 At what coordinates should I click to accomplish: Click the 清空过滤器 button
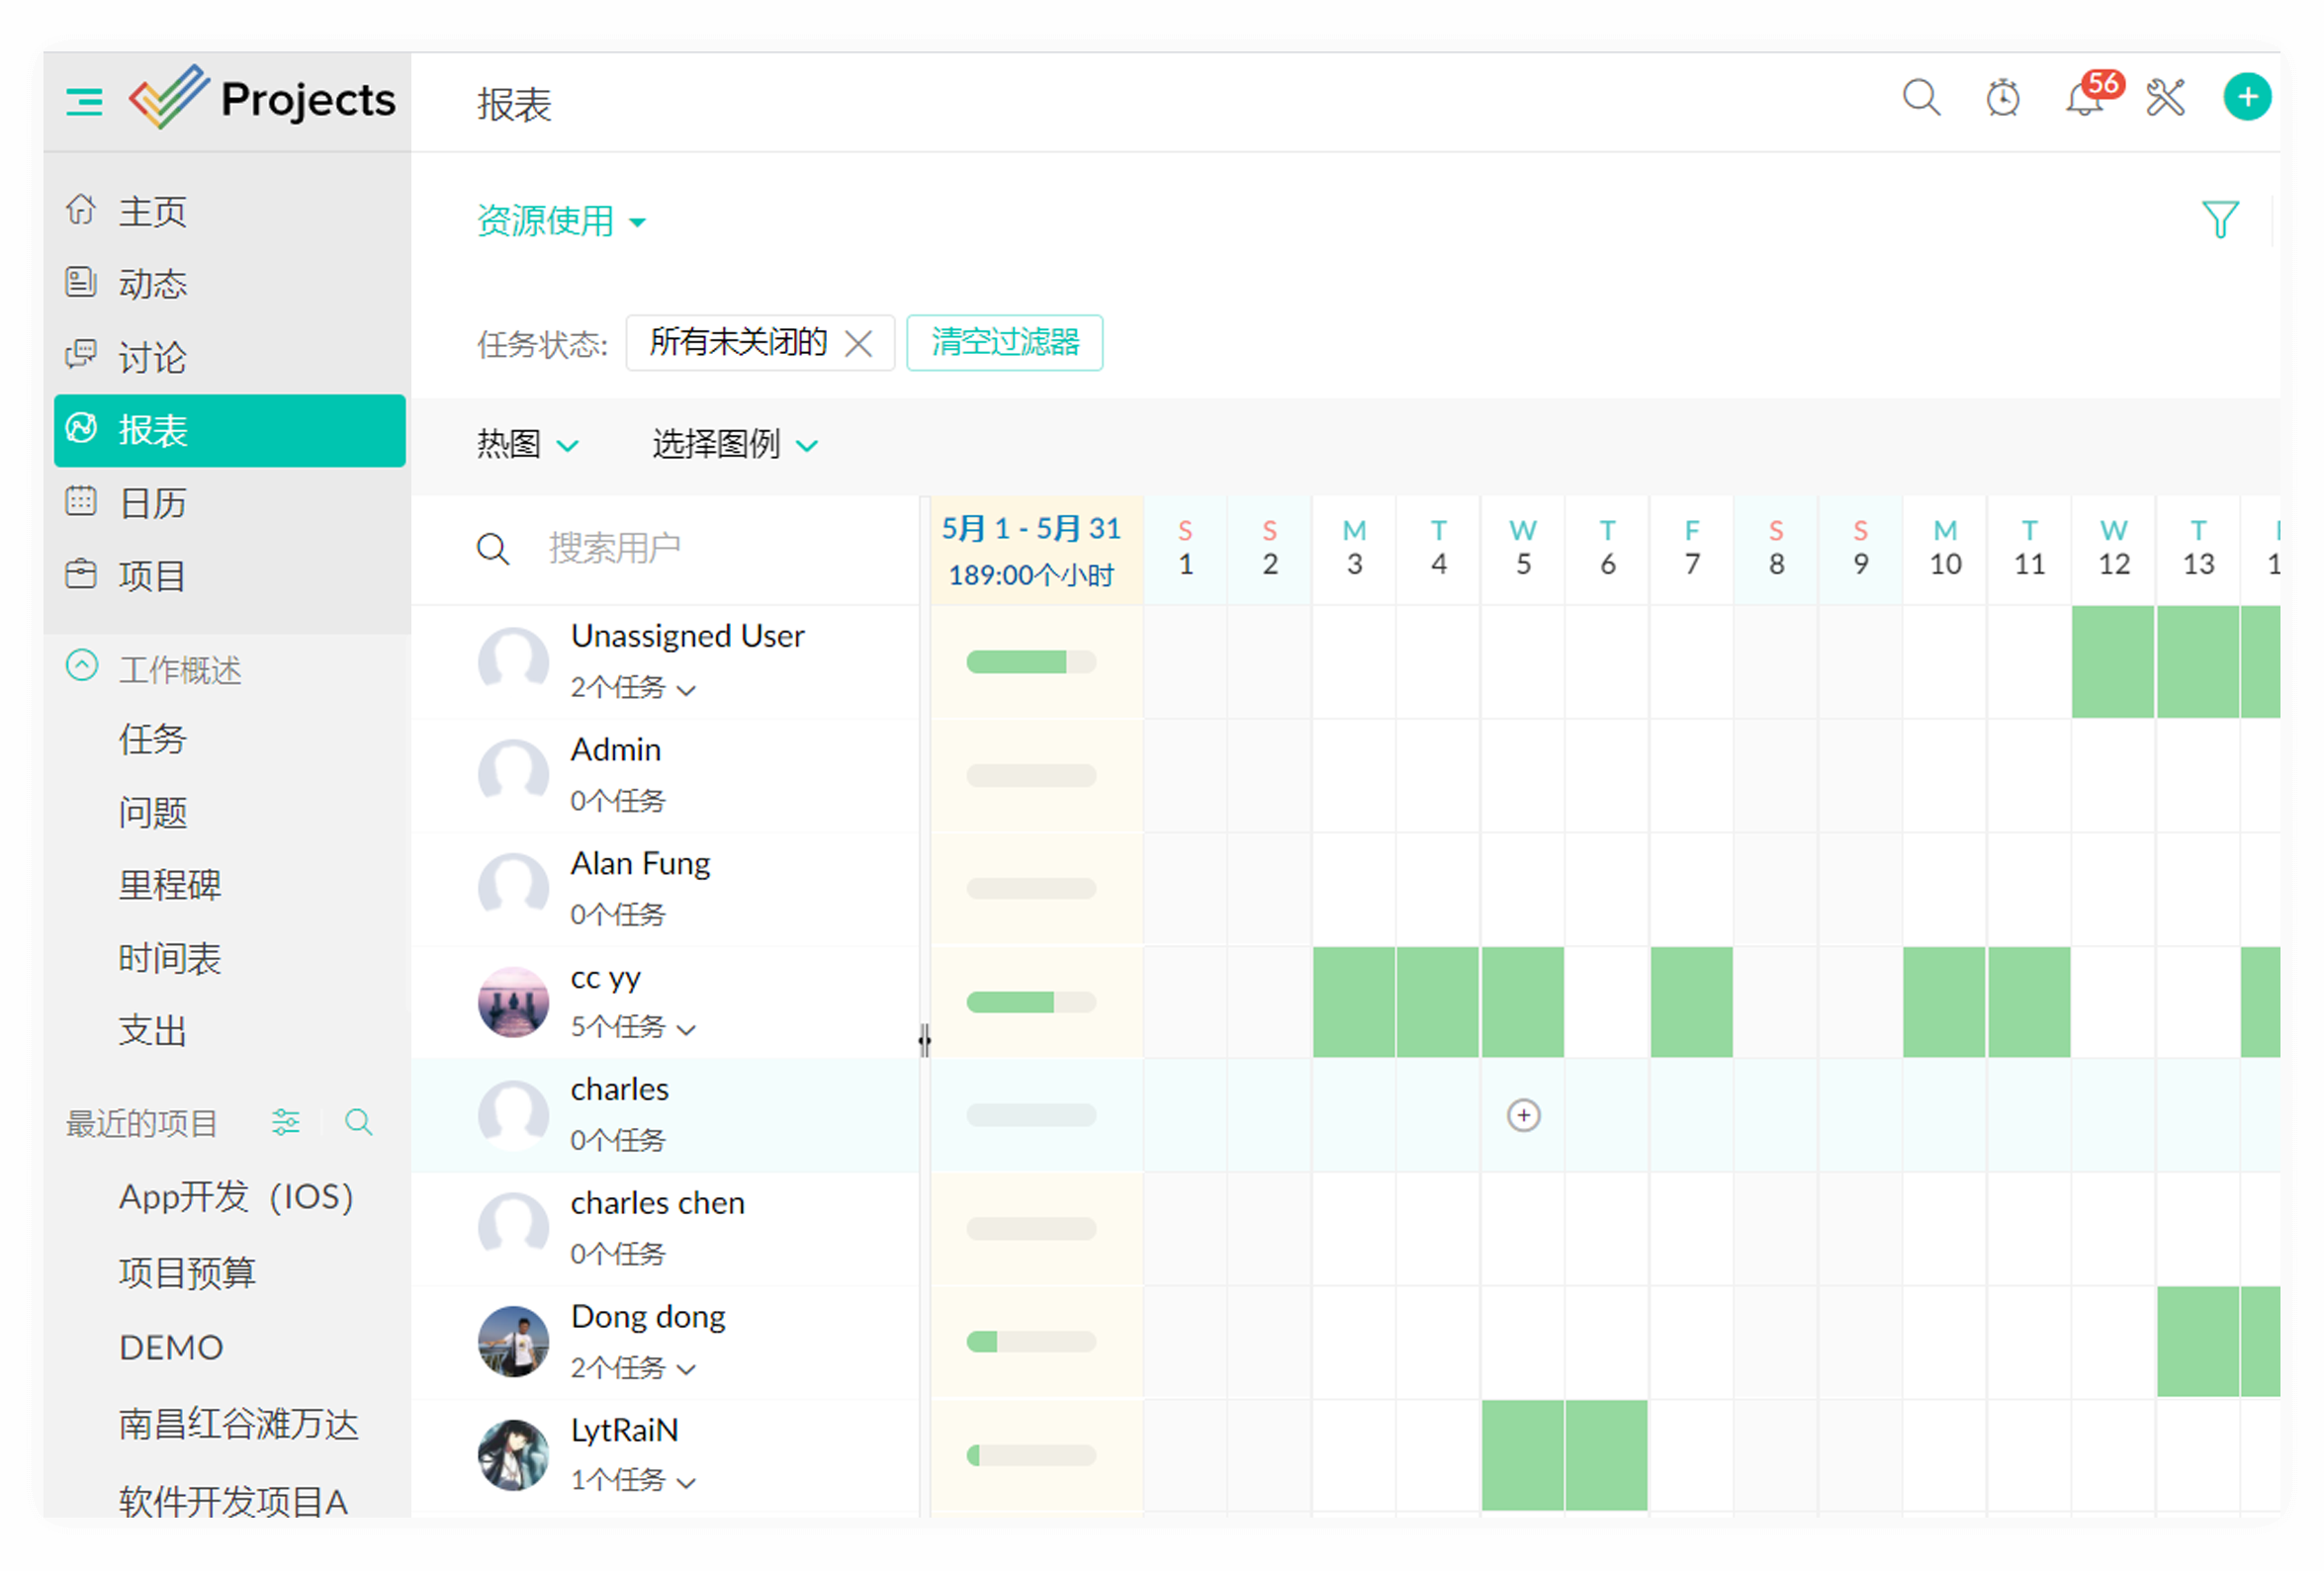pyautogui.click(x=1004, y=343)
